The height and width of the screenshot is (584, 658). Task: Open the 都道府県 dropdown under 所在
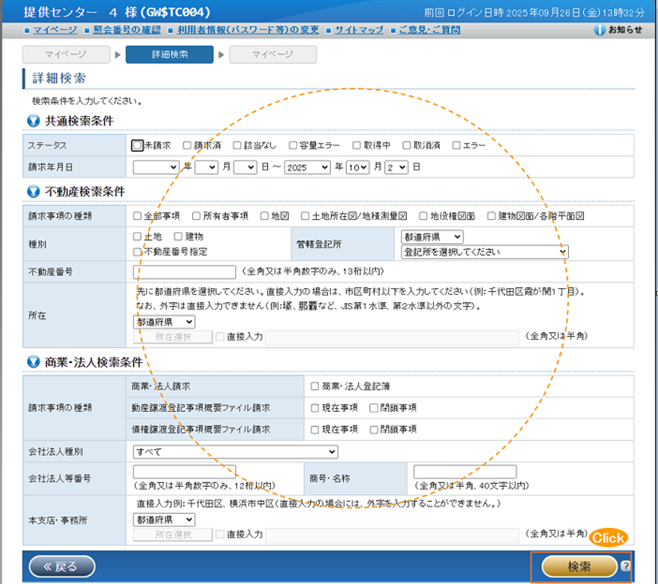[165, 323]
